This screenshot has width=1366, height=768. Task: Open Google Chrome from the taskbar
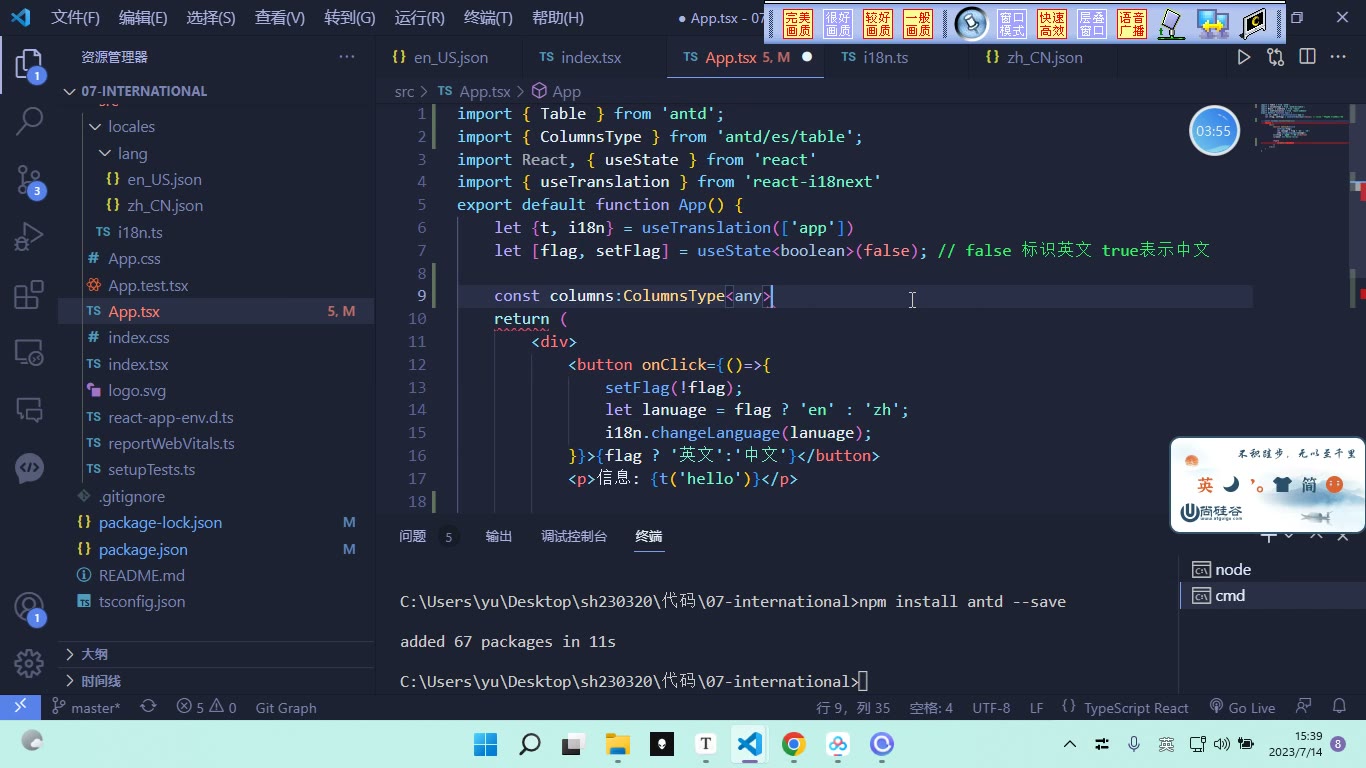pos(794,744)
